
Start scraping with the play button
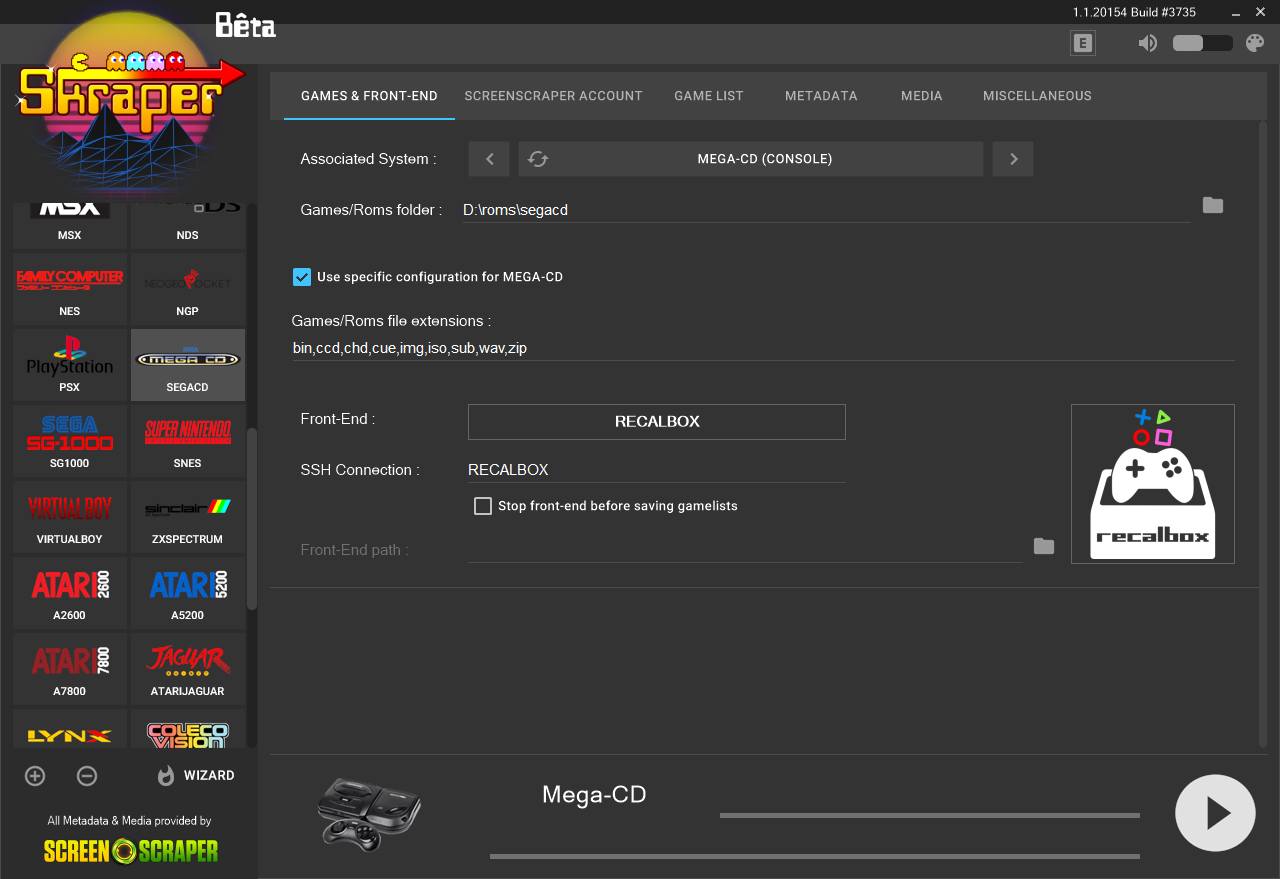1215,813
